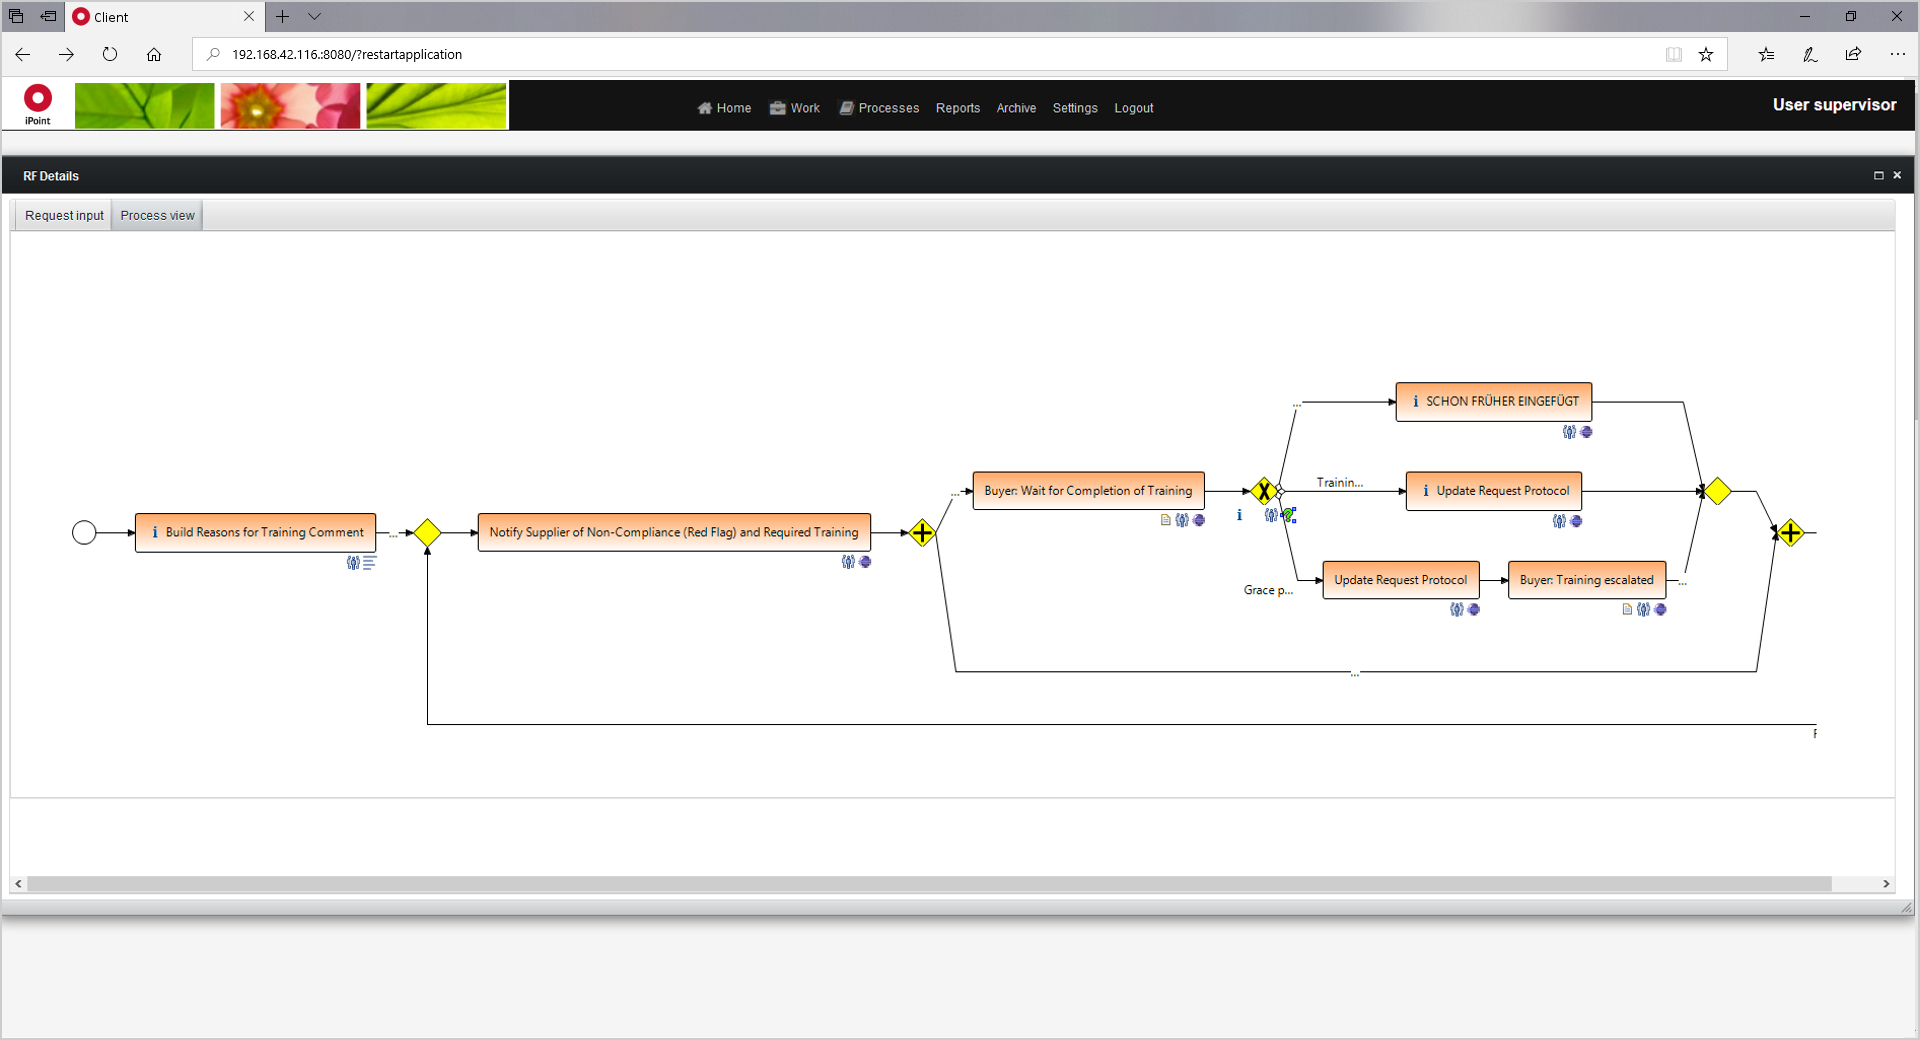Screen dimensions: 1920x1040
Task: Click participants icon directly below X gateway
Action: pyautogui.click(x=1271, y=515)
